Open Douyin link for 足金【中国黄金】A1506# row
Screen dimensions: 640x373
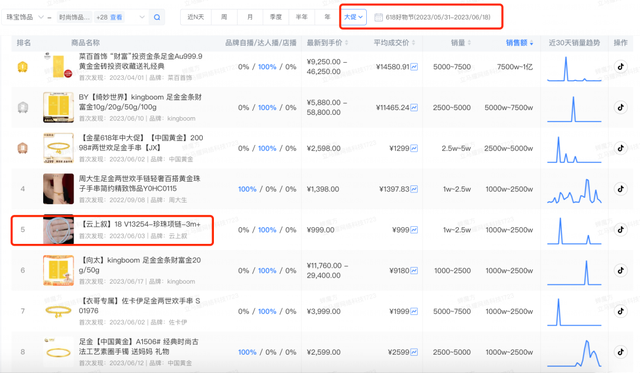(x=620, y=352)
